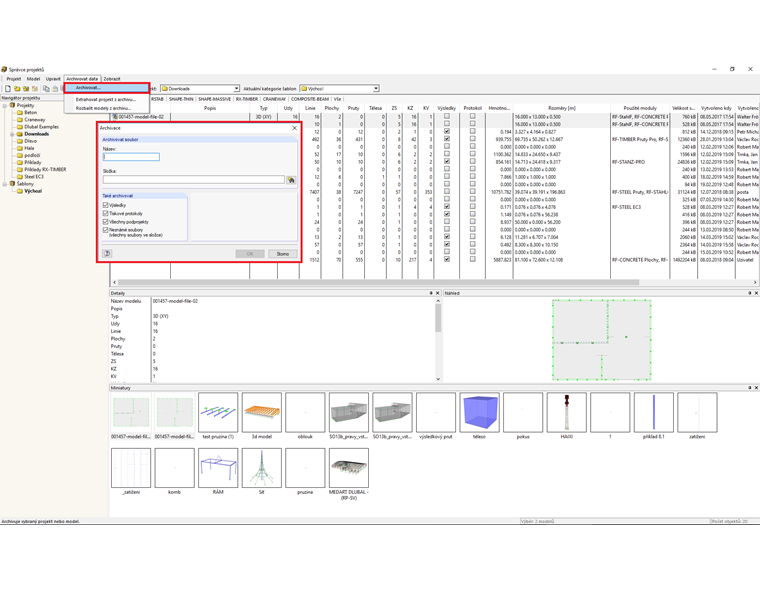The height and width of the screenshot is (591, 760).
Task: Toggle Výsledky checkbox in RF-STANZ-PRO row
Action: 447,161
